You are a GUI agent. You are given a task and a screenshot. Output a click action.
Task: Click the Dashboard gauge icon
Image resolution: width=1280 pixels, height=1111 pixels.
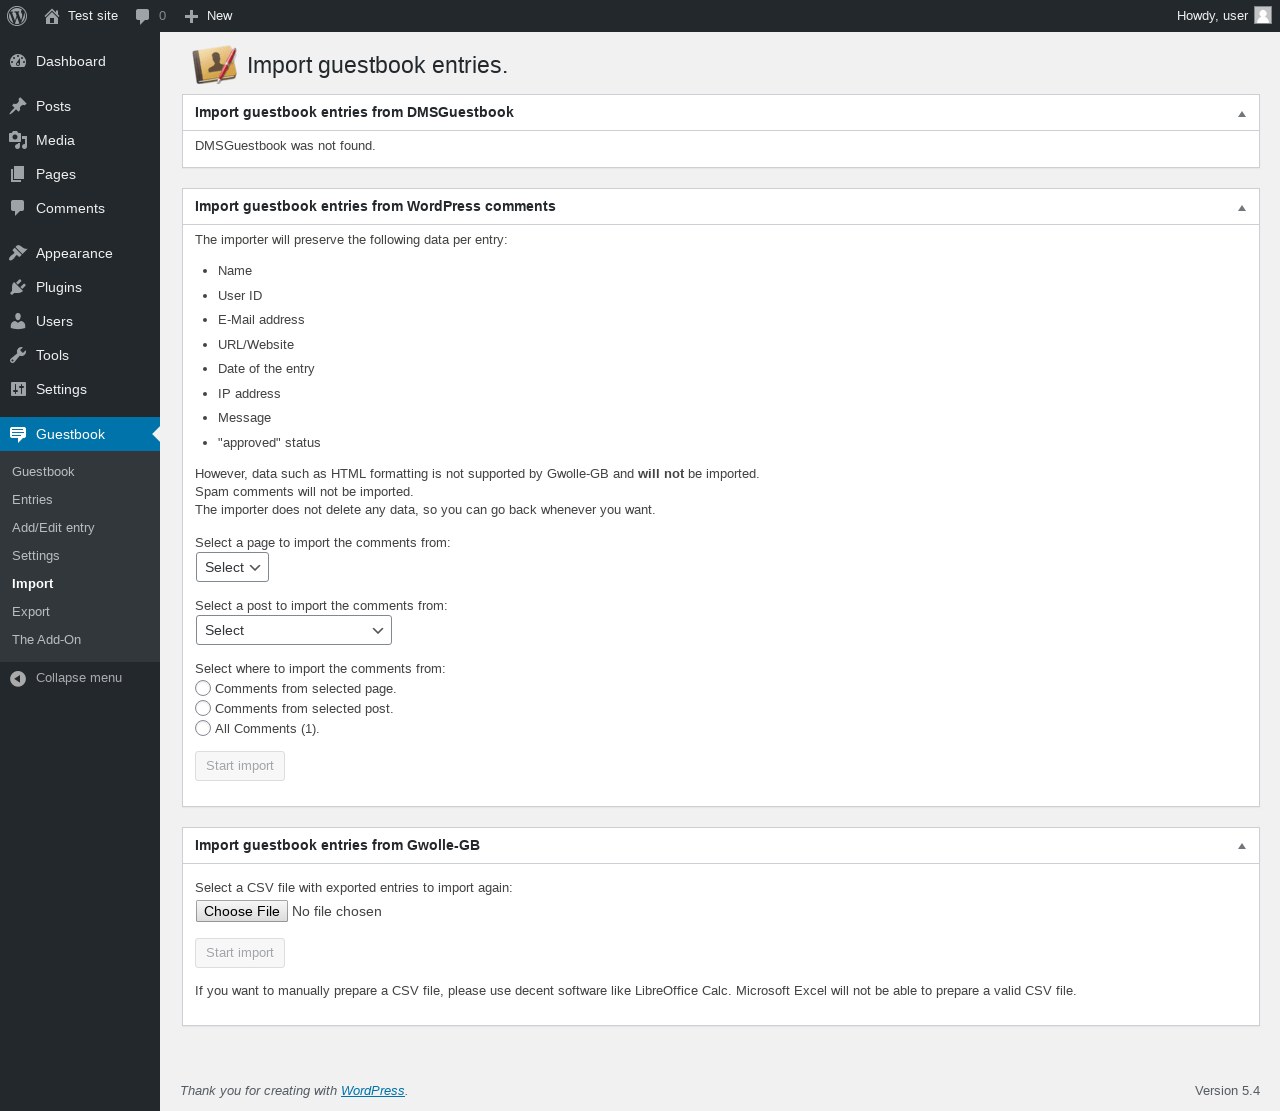pos(18,61)
